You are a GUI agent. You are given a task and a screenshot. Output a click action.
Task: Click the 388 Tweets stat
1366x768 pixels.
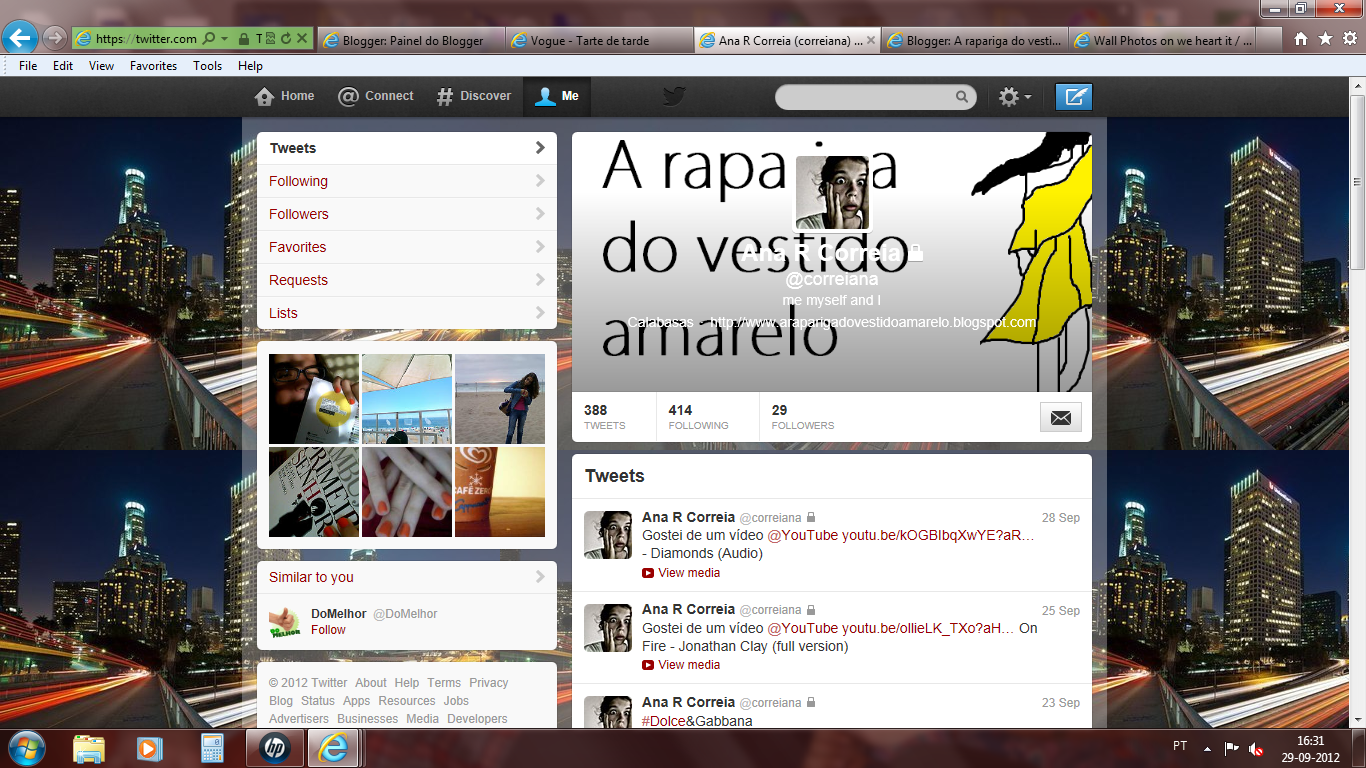[x=605, y=417]
